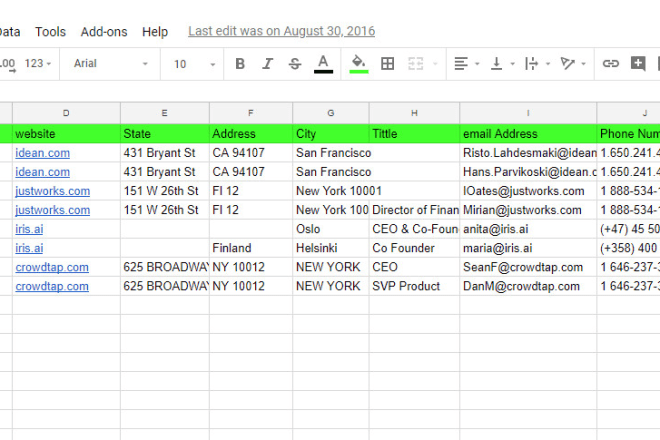This screenshot has width=660, height=440.
Task: Select column H header
Action: pos(415,113)
